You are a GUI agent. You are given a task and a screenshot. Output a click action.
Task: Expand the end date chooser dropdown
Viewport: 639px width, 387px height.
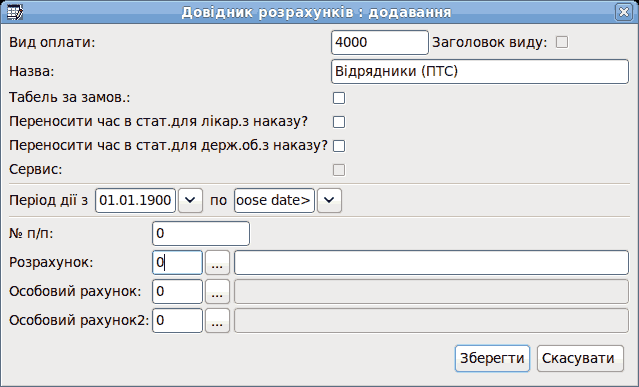[329, 200]
